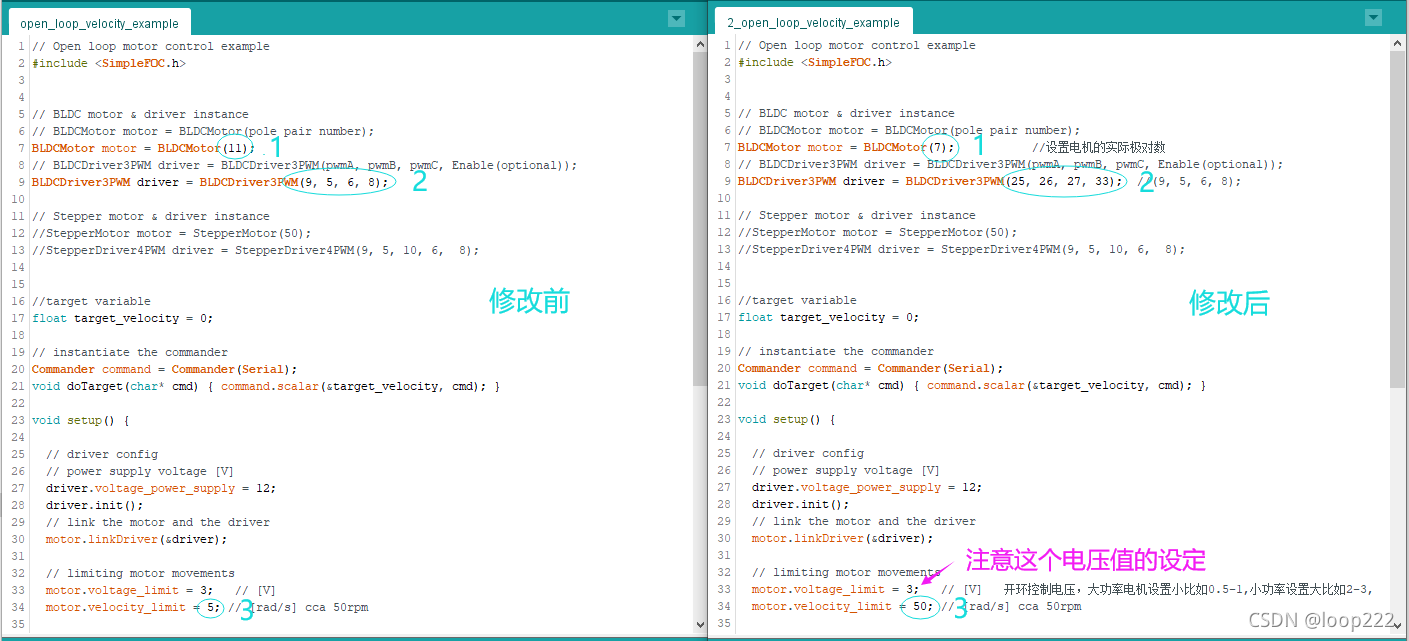Screen dimensions: 1409x641
Task: Click '// instantiate the commander' in the open_loop_velocity_example editor
Action: pos(130,352)
